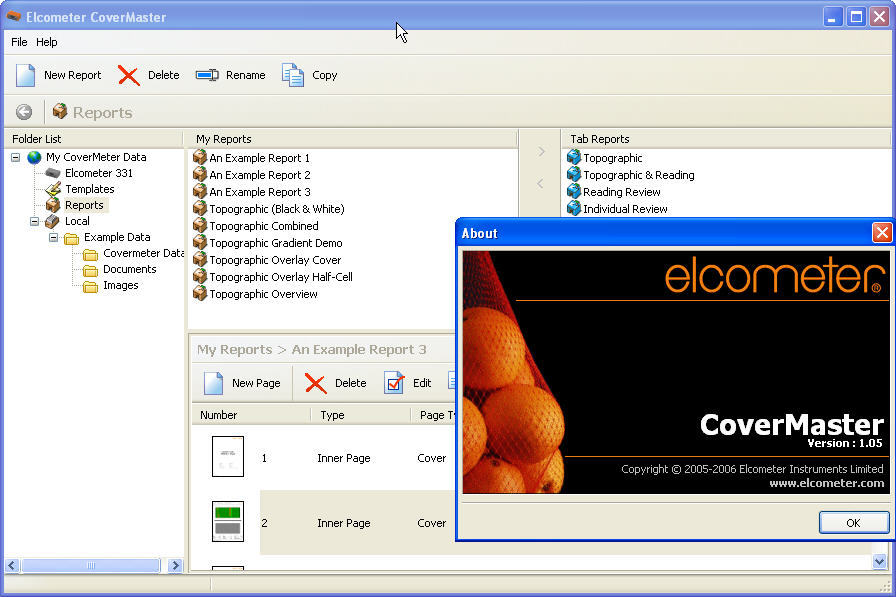Select Topographic Gradient Demo report
Image resolution: width=896 pixels, height=597 pixels.
pyautogui.click(x=275, y=243)
